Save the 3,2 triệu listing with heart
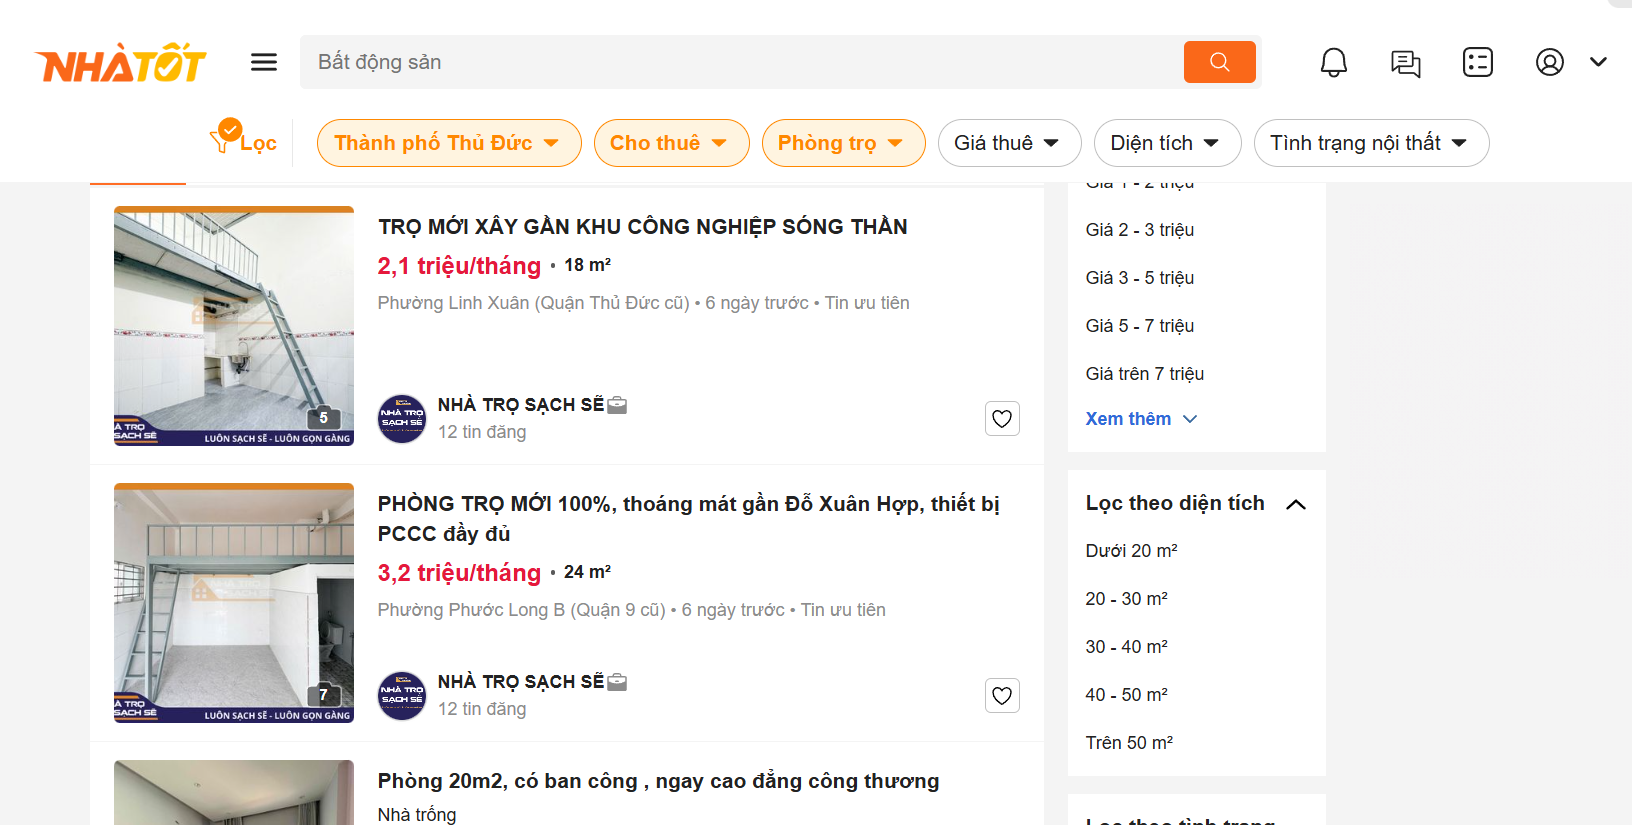Image resolution: width=1632 pixels, height=825 pixels. click(1002, 695)
